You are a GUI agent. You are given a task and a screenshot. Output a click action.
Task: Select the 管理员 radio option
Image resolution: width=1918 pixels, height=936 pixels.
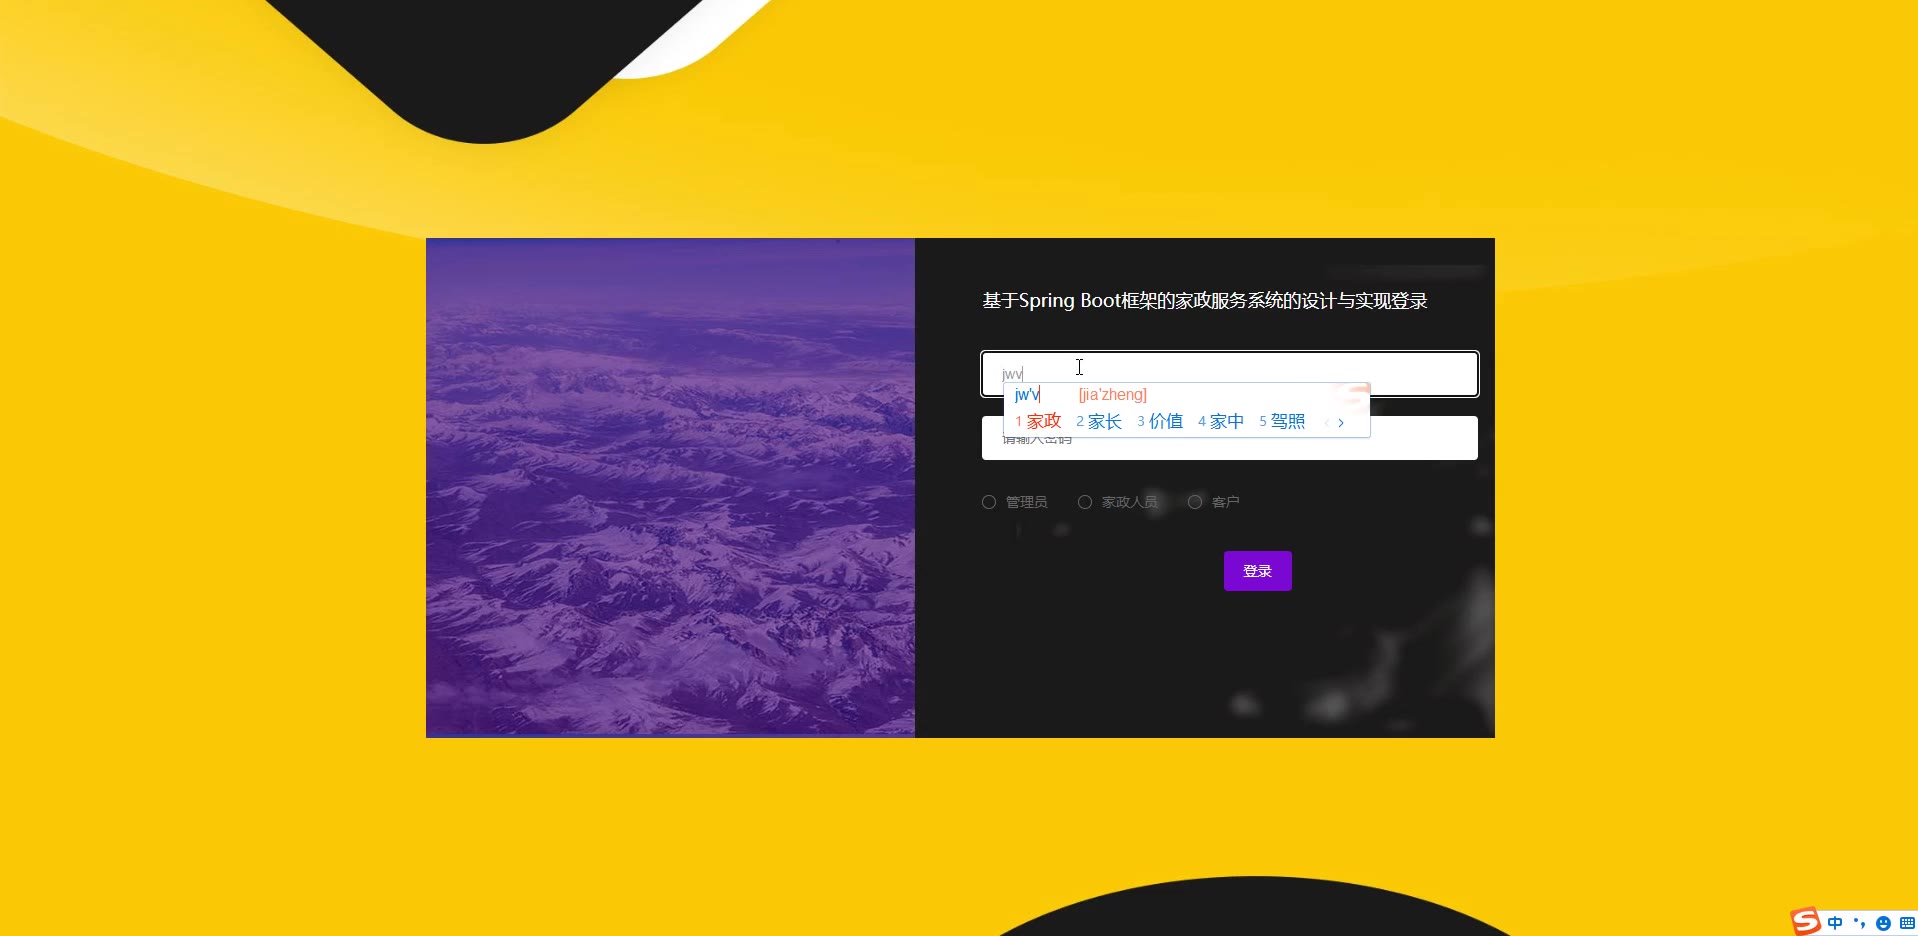989,502
